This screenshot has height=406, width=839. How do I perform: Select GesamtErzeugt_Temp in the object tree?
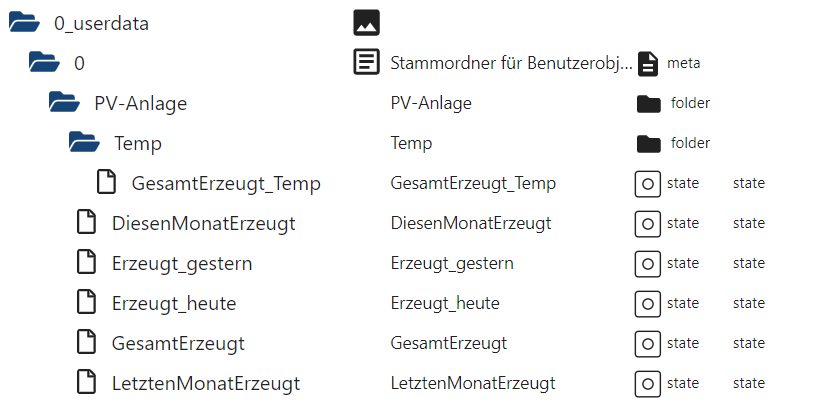coord(226,183)
